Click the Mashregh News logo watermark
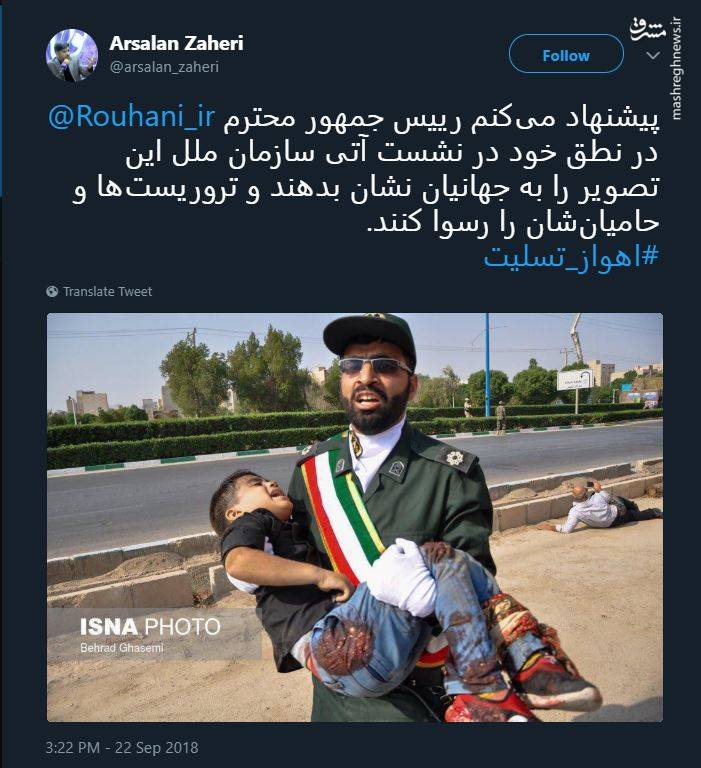Screen dimensions: 701x768 pos(648,30)
